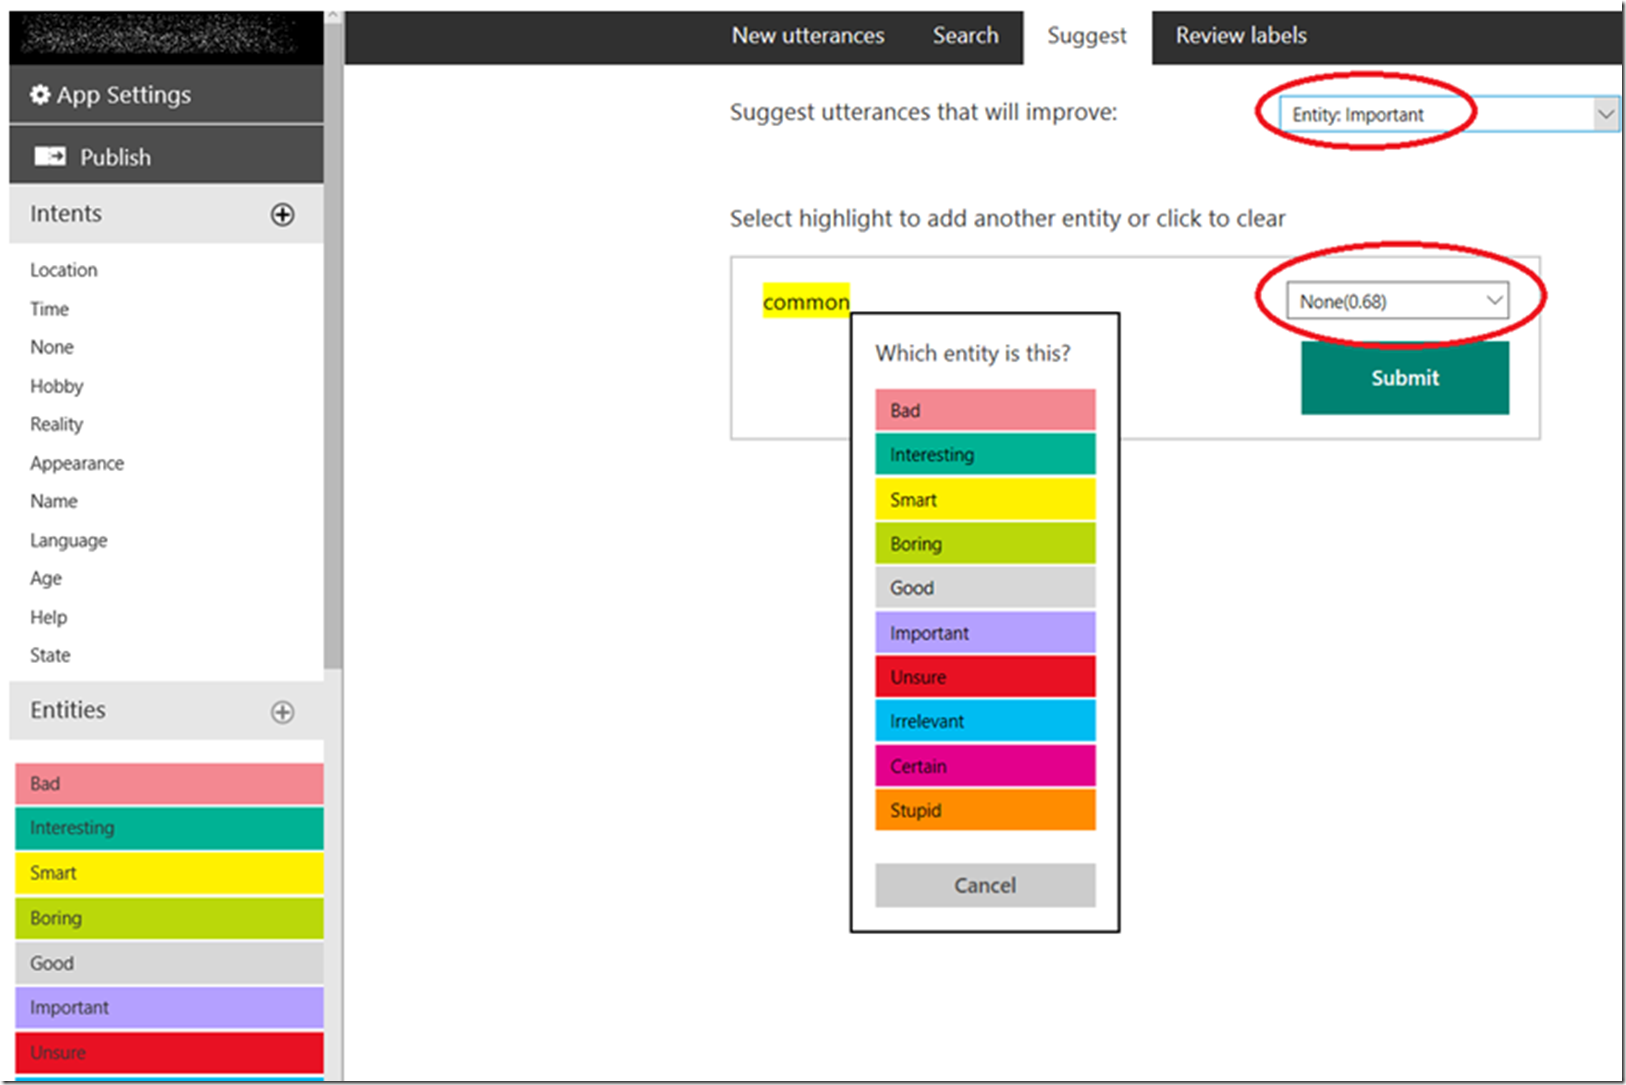Viewport: 1626px width, 1085px height.
Task: Click the Submit button
Action: point(1405,378)
